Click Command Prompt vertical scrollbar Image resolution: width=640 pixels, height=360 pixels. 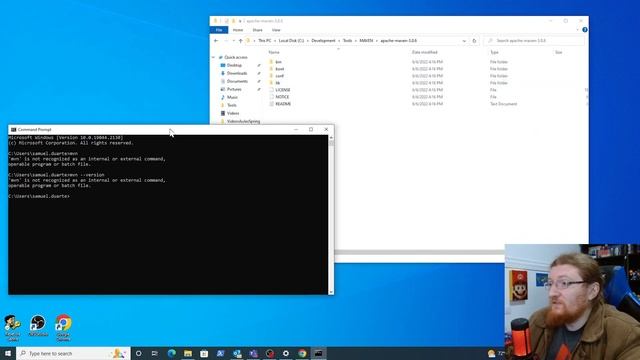(x=331, y=215)
